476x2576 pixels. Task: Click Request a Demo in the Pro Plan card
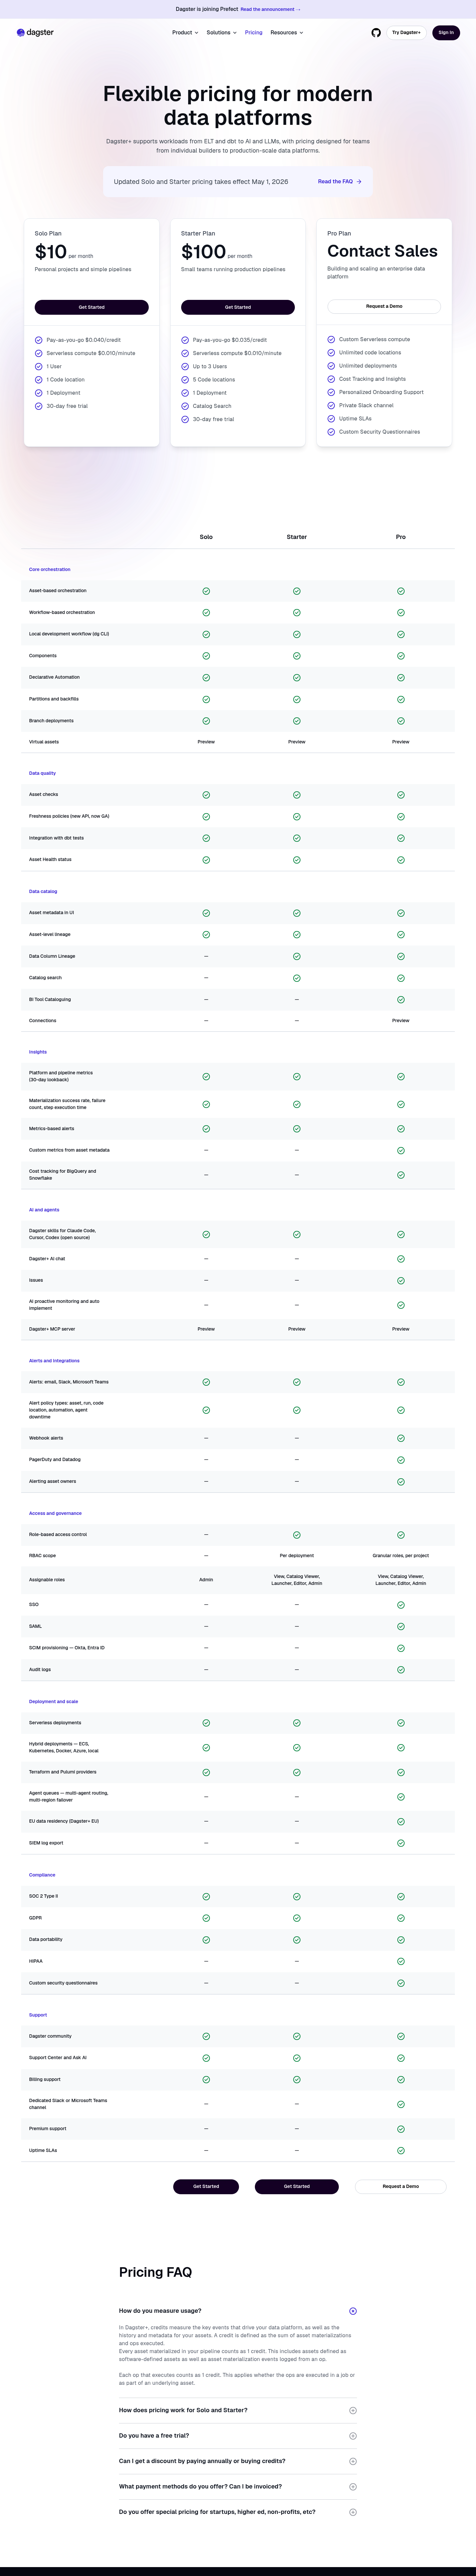[384, 306]
